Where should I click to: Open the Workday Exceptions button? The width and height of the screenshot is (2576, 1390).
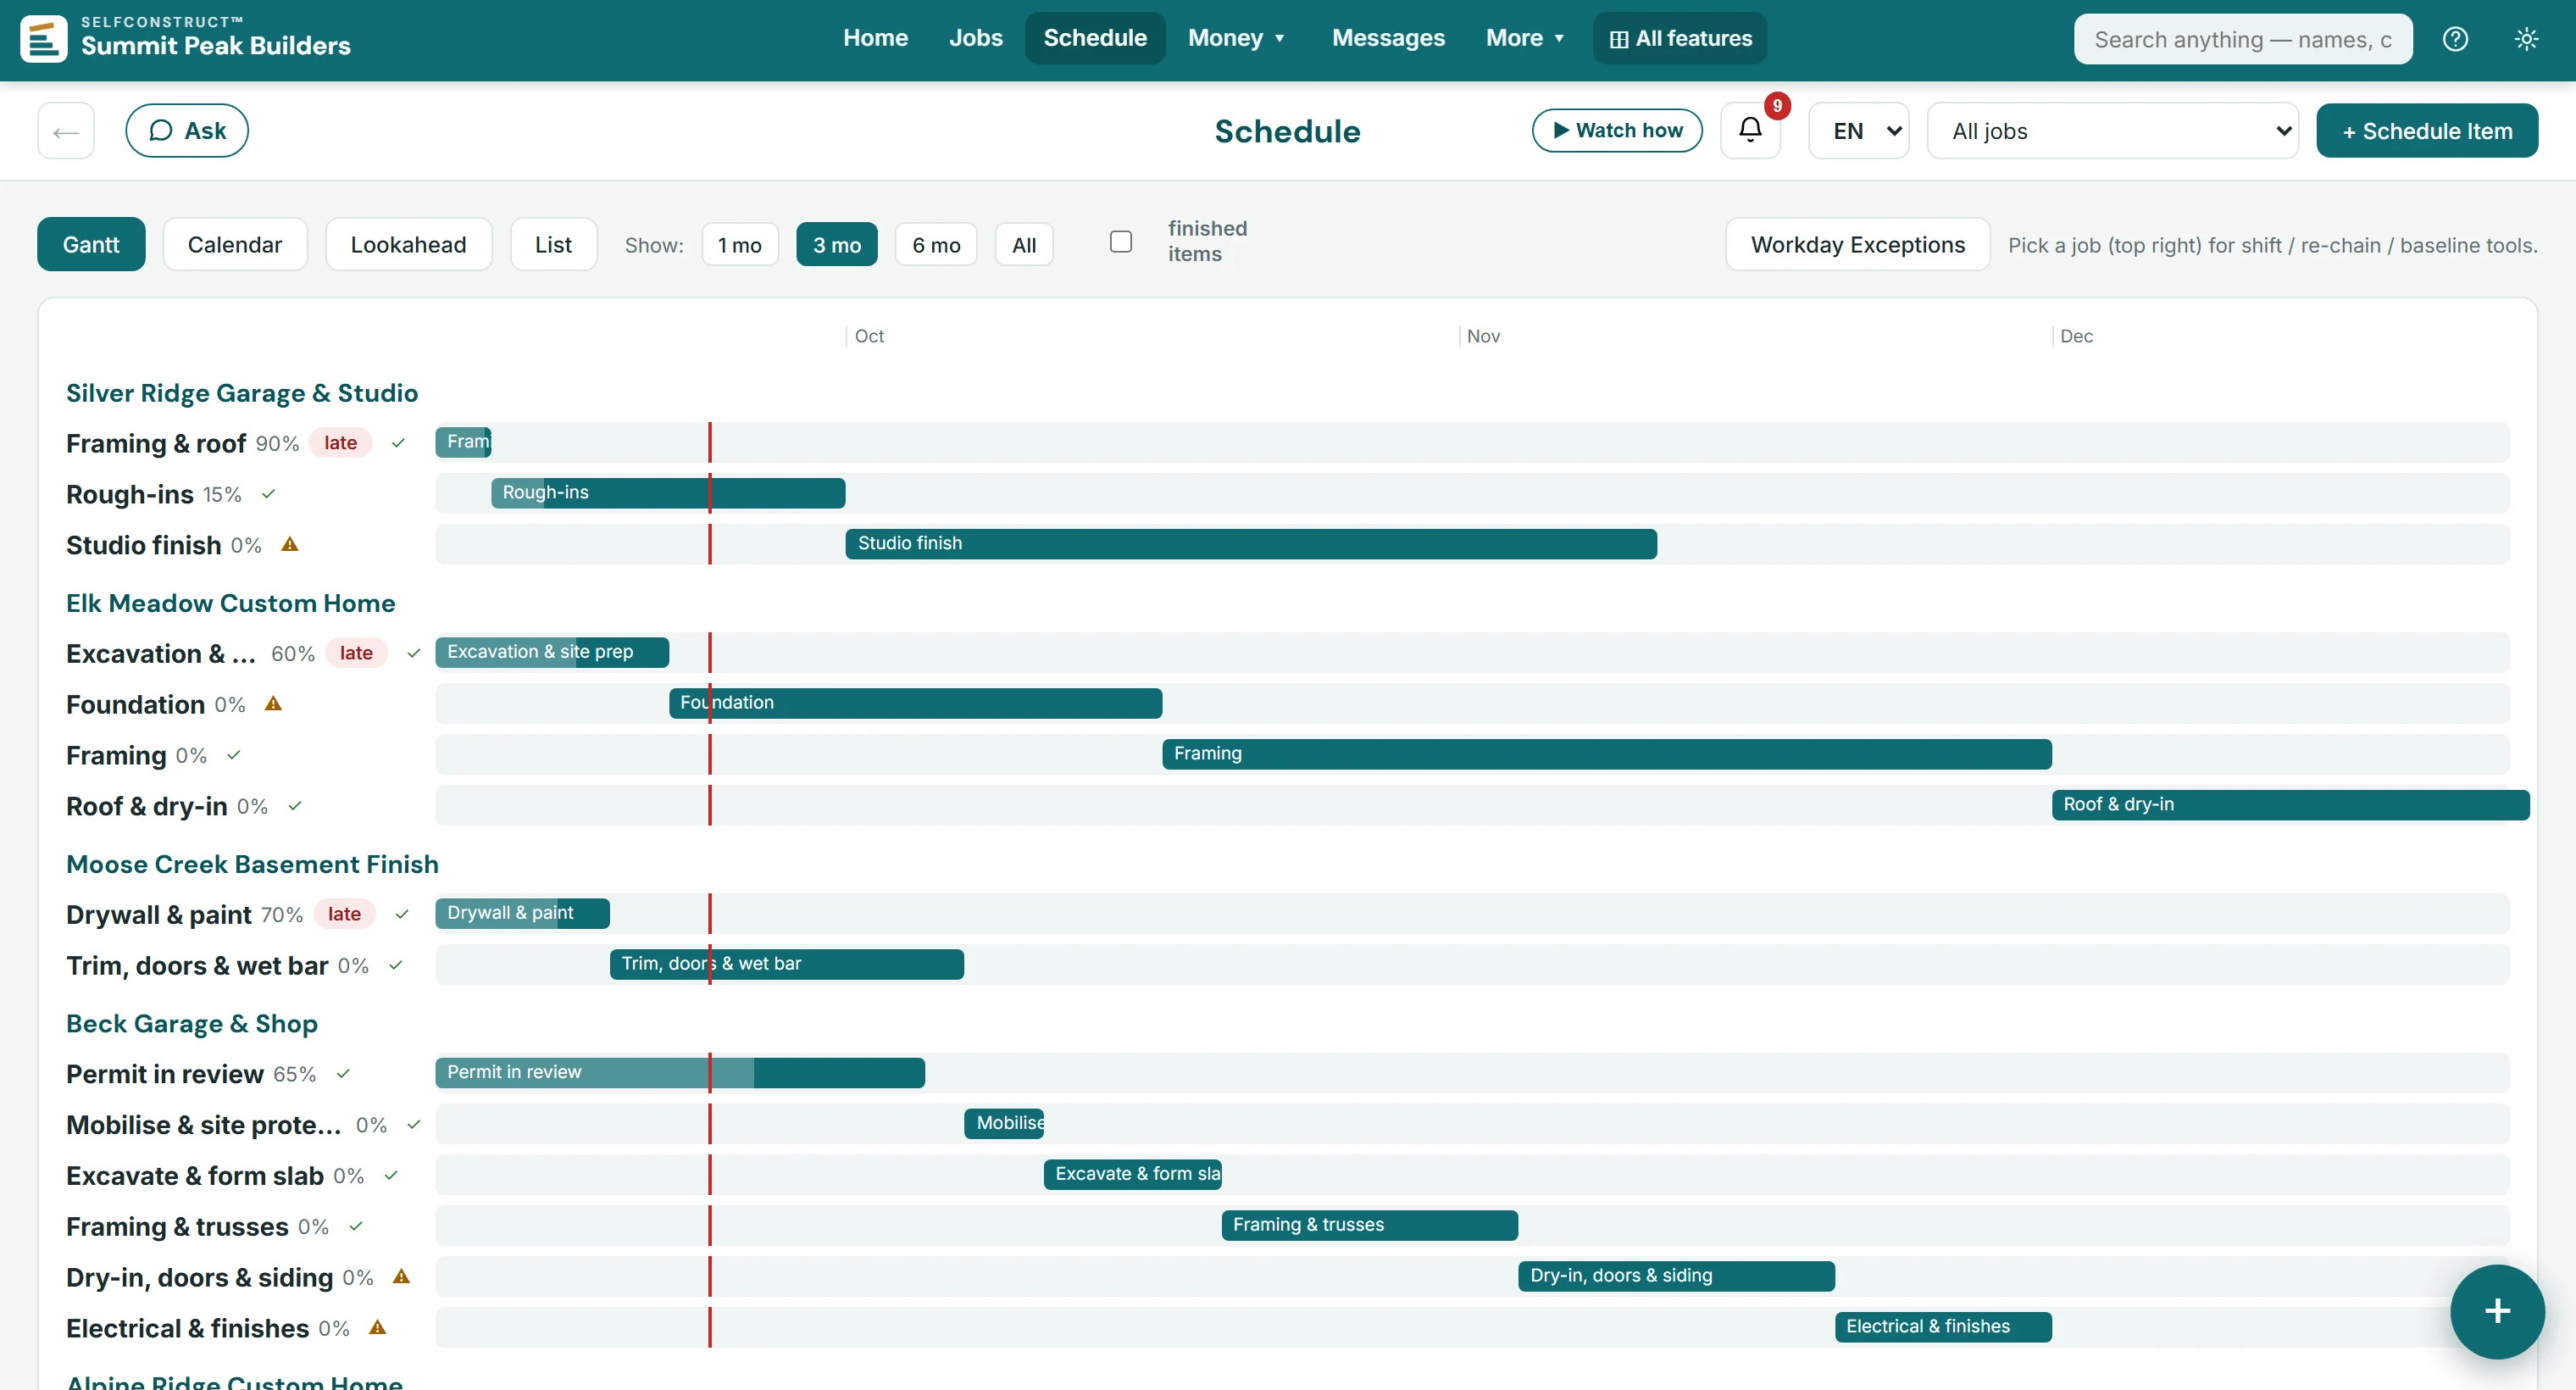pyautogui.click(x=1858, y=245)
